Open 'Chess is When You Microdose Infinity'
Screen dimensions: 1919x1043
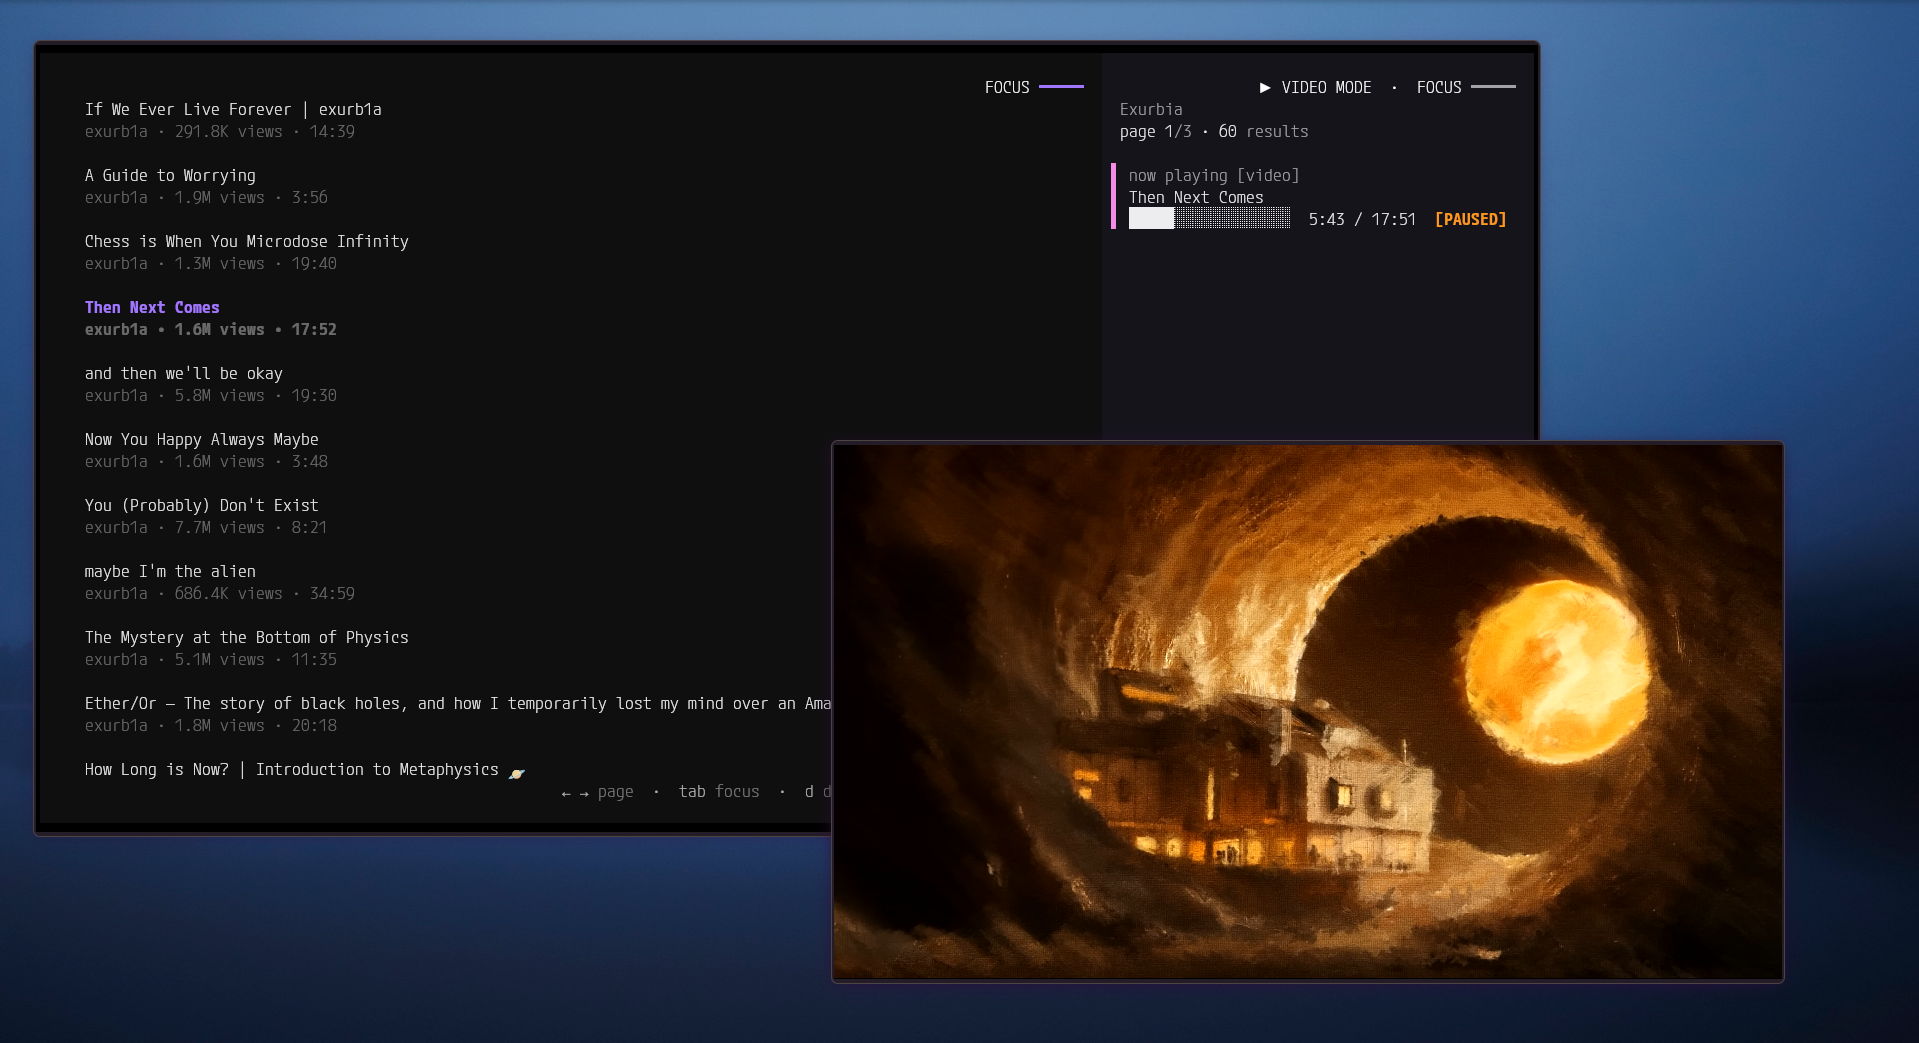pos(247,242)
